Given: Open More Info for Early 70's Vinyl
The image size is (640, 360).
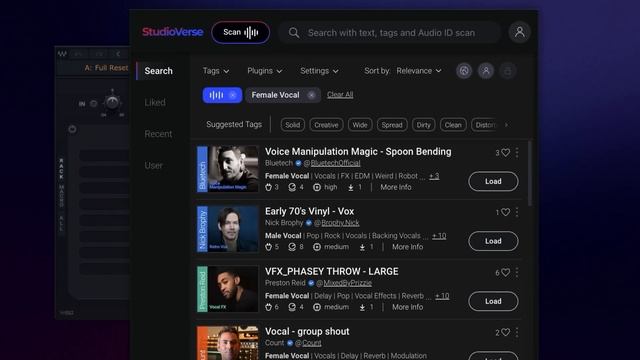Looking at the screenshot, I should pyautogui.click(x=407, y=247).
